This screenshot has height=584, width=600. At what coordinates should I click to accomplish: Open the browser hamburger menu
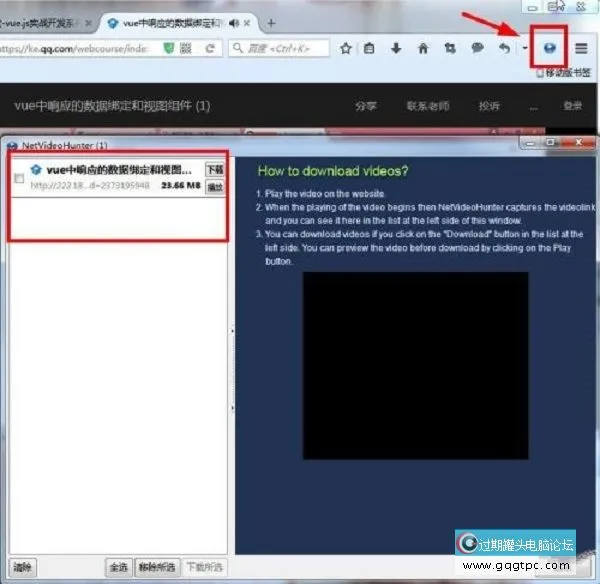pyautogui.click(x=580, y=48)
